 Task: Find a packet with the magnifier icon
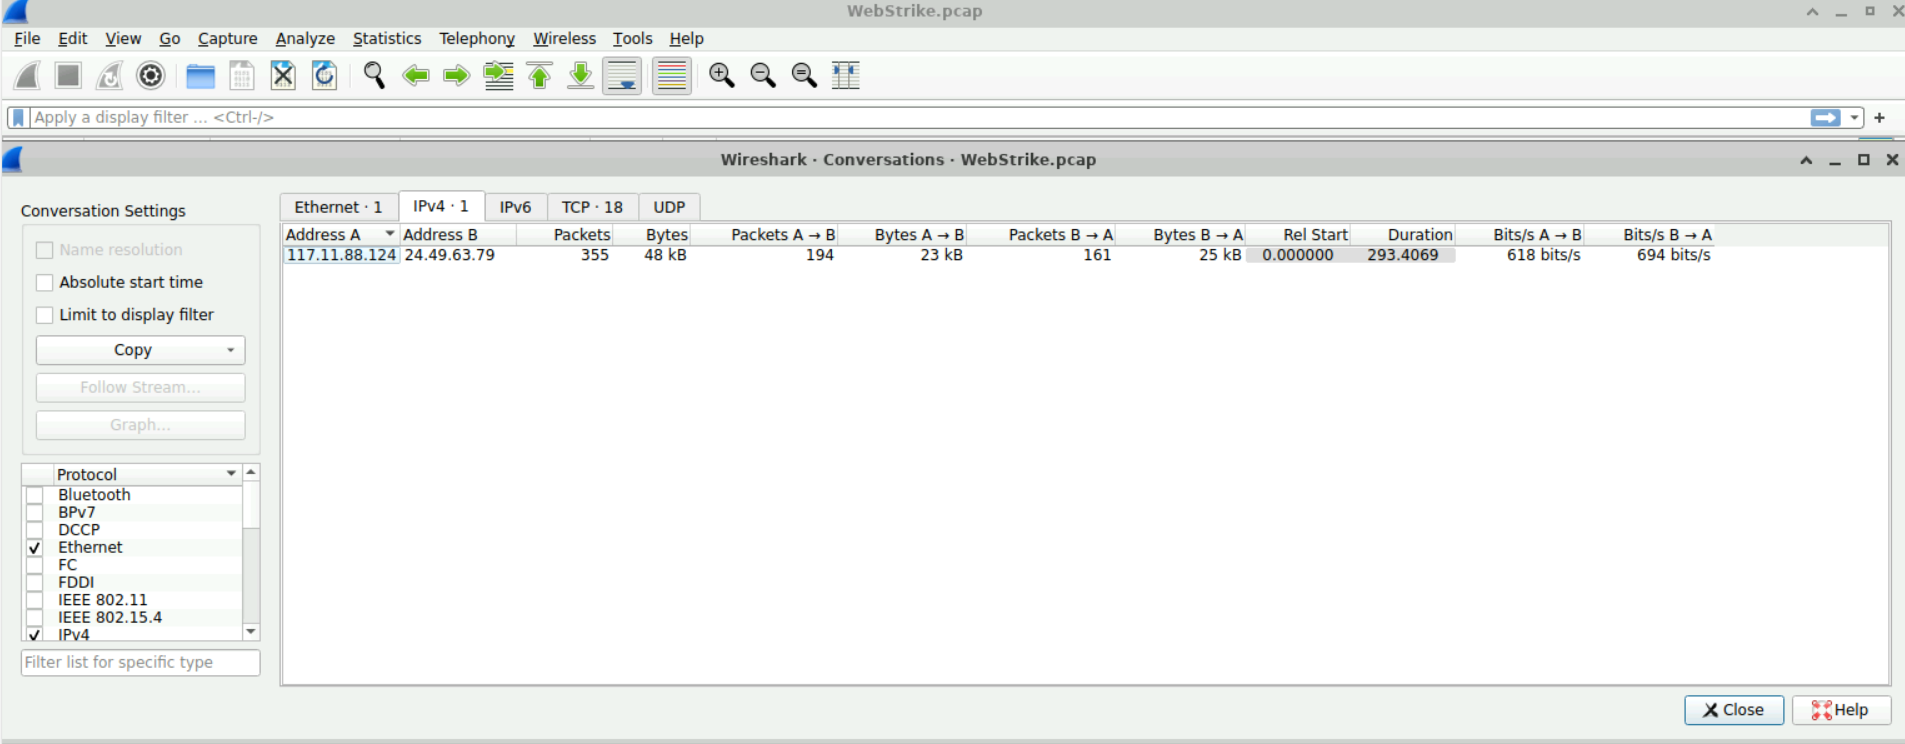point(374,76)
